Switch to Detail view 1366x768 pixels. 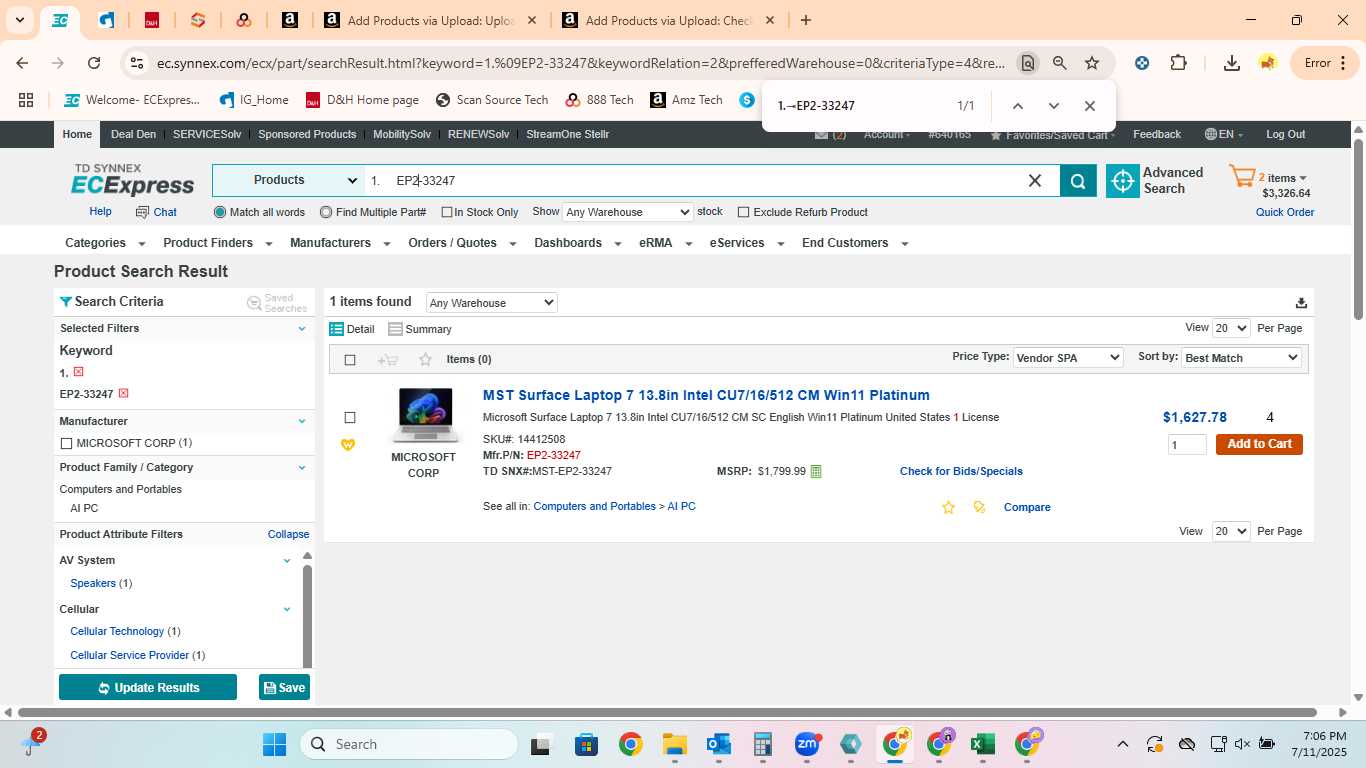352,329
